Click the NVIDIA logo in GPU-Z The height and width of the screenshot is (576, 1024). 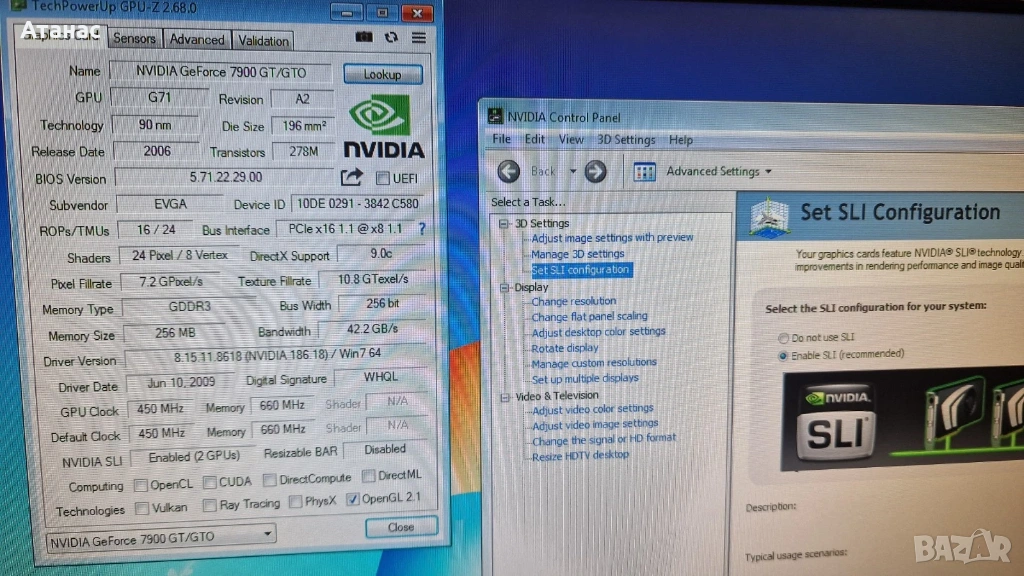pyautogui.click(x=383, y=125)
